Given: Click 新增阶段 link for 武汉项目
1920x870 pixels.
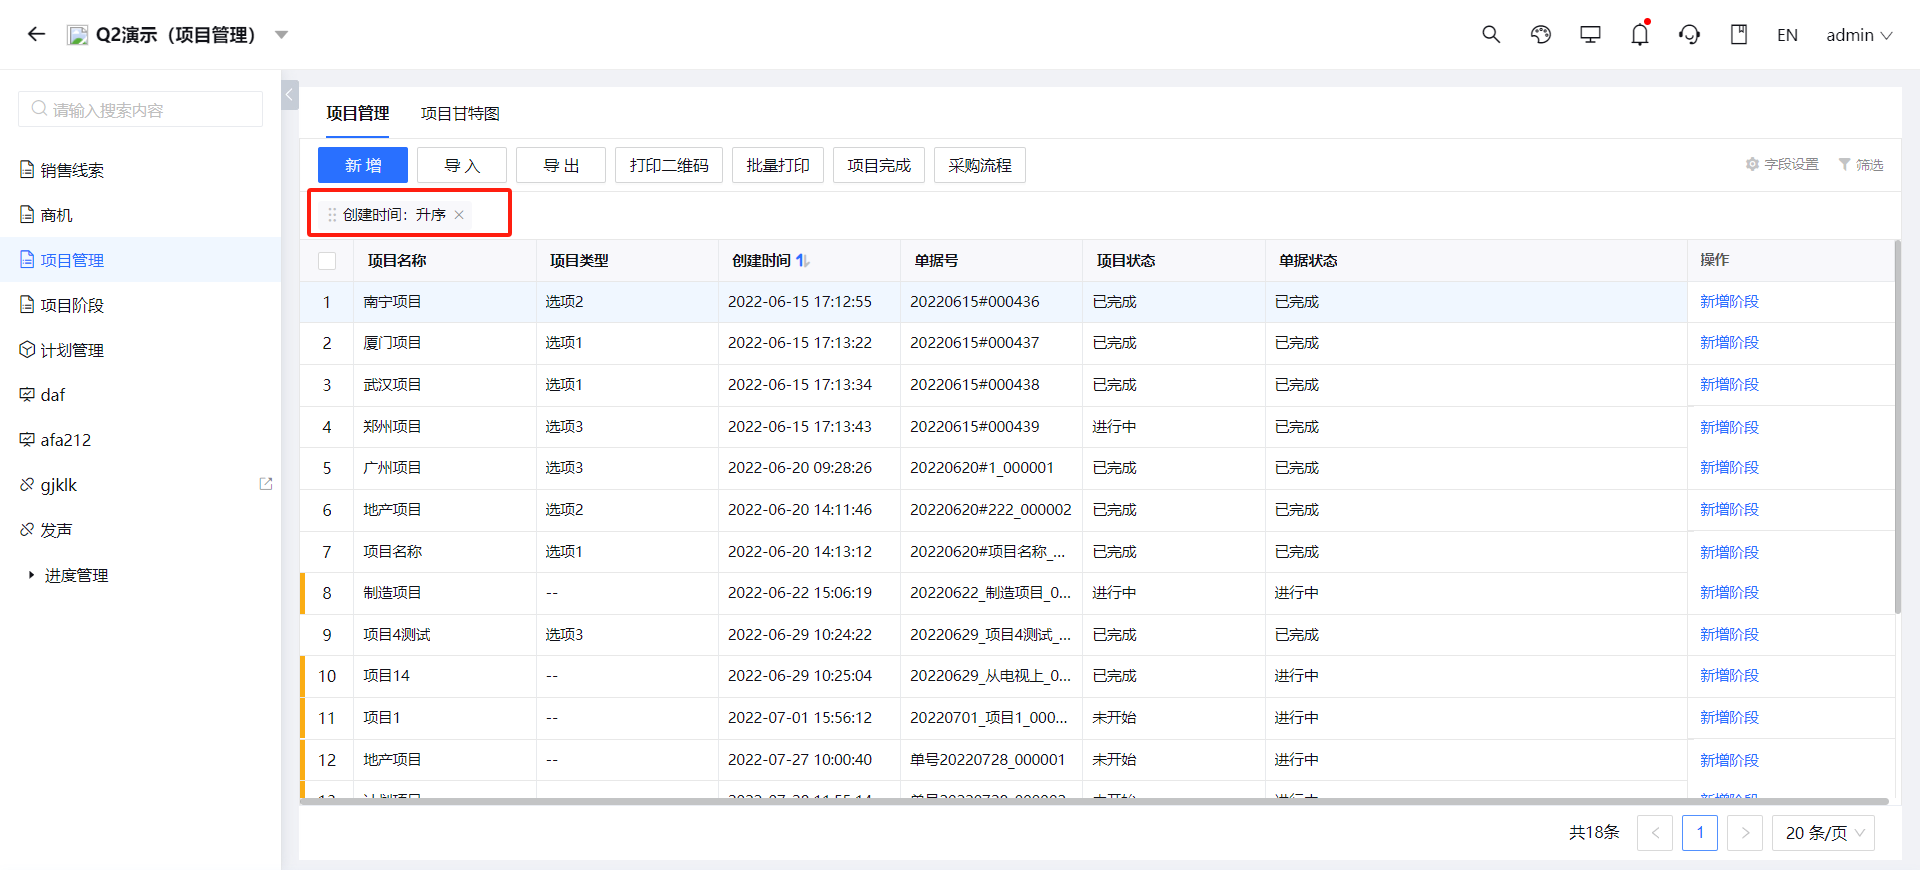Looking at the screenshot, I should click(1729, 384).
